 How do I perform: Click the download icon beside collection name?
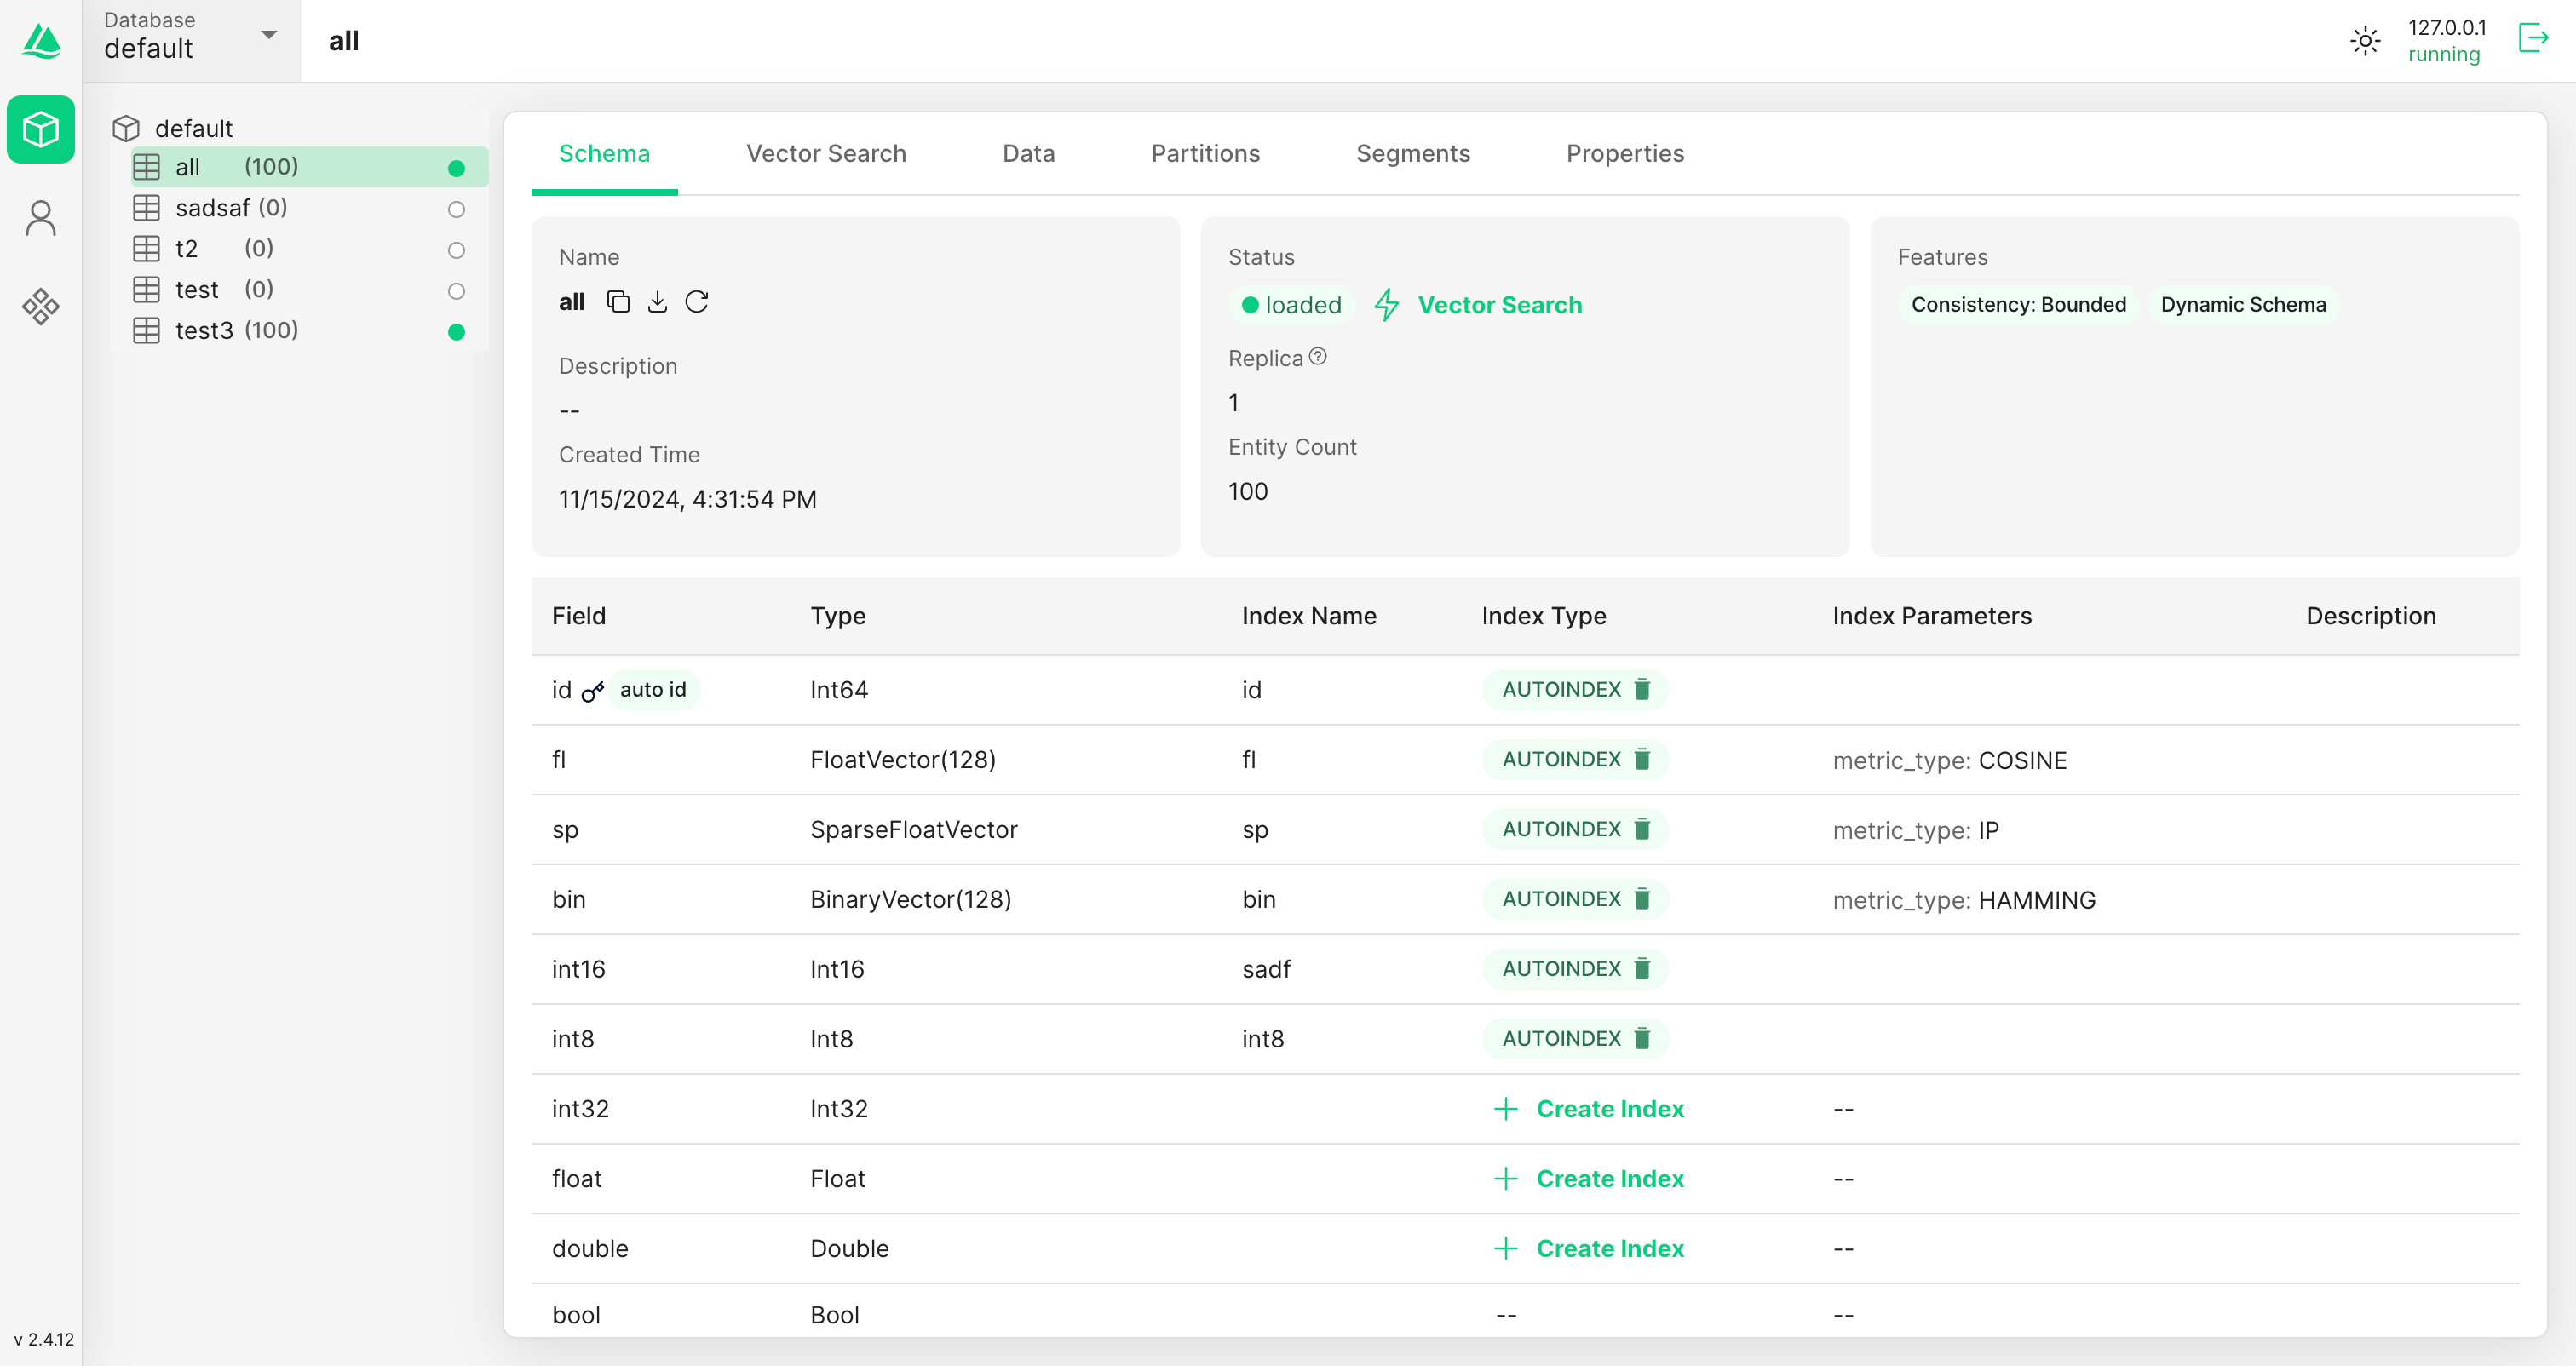click(657, 302)
